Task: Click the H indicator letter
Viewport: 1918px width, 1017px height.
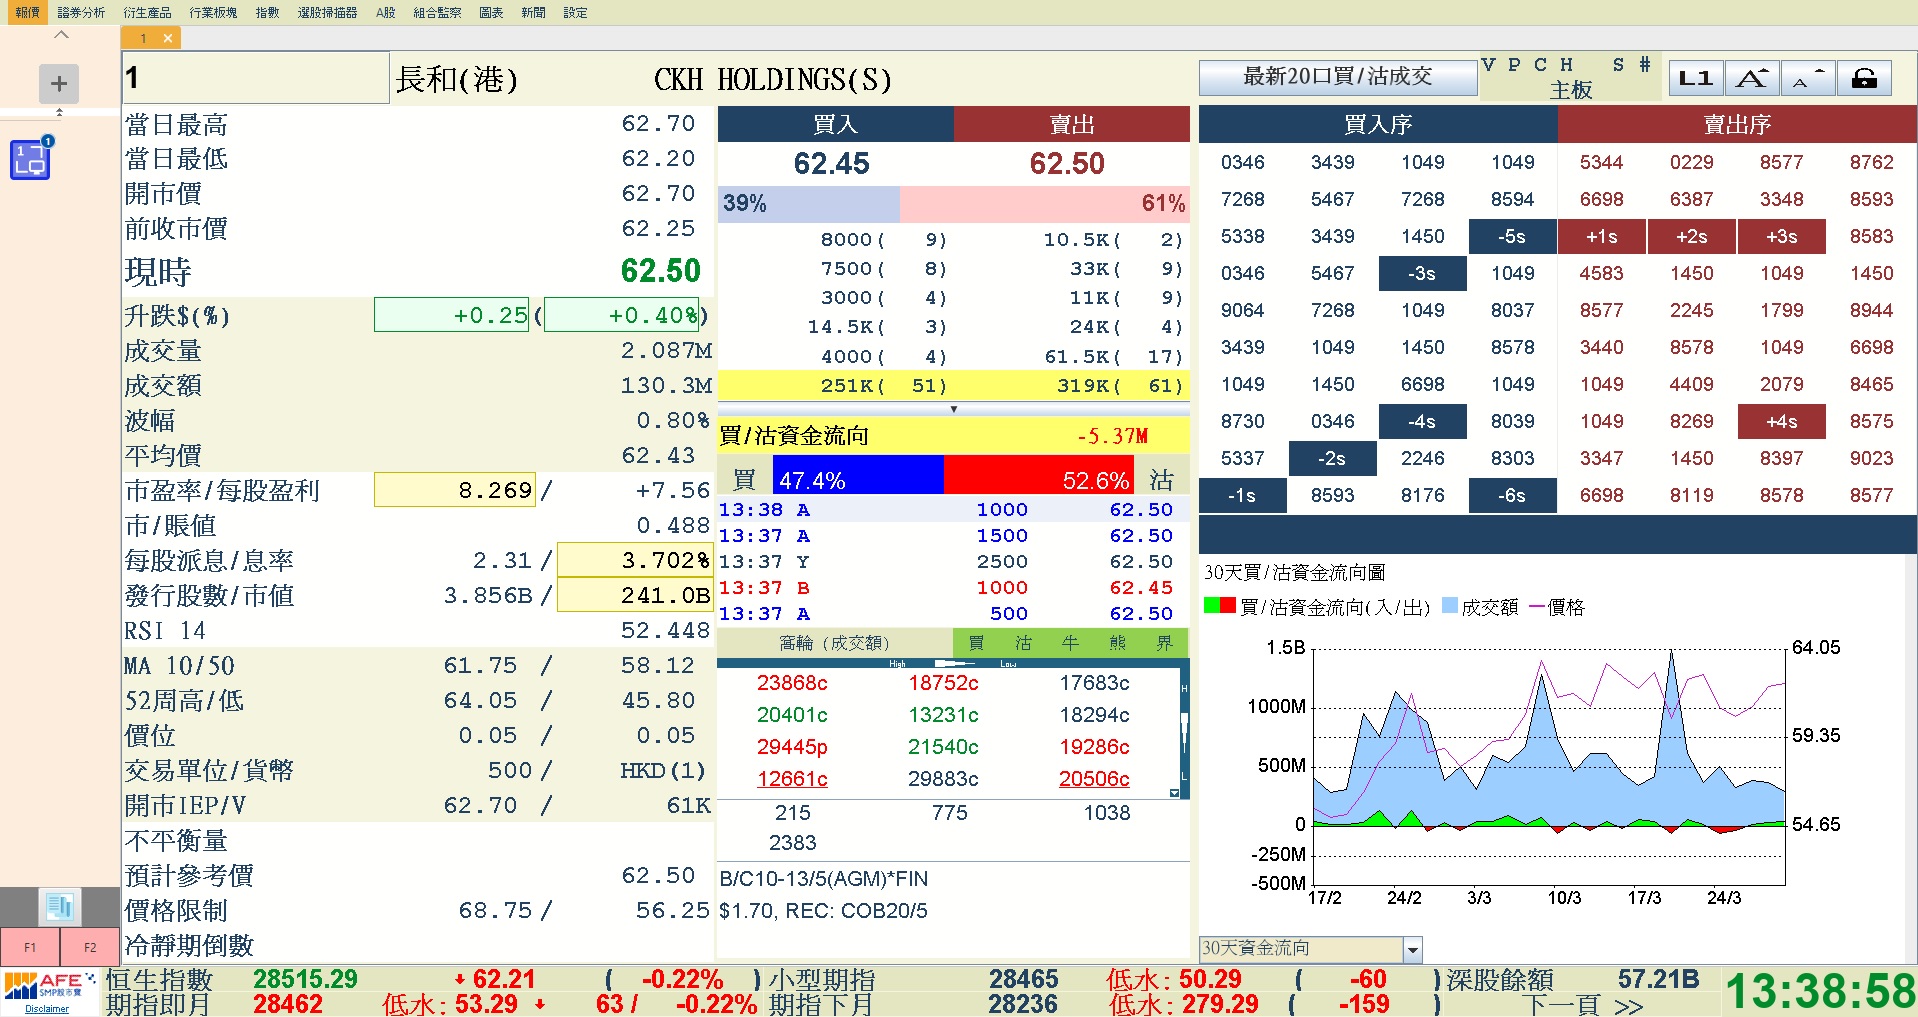Action: 1566,65
